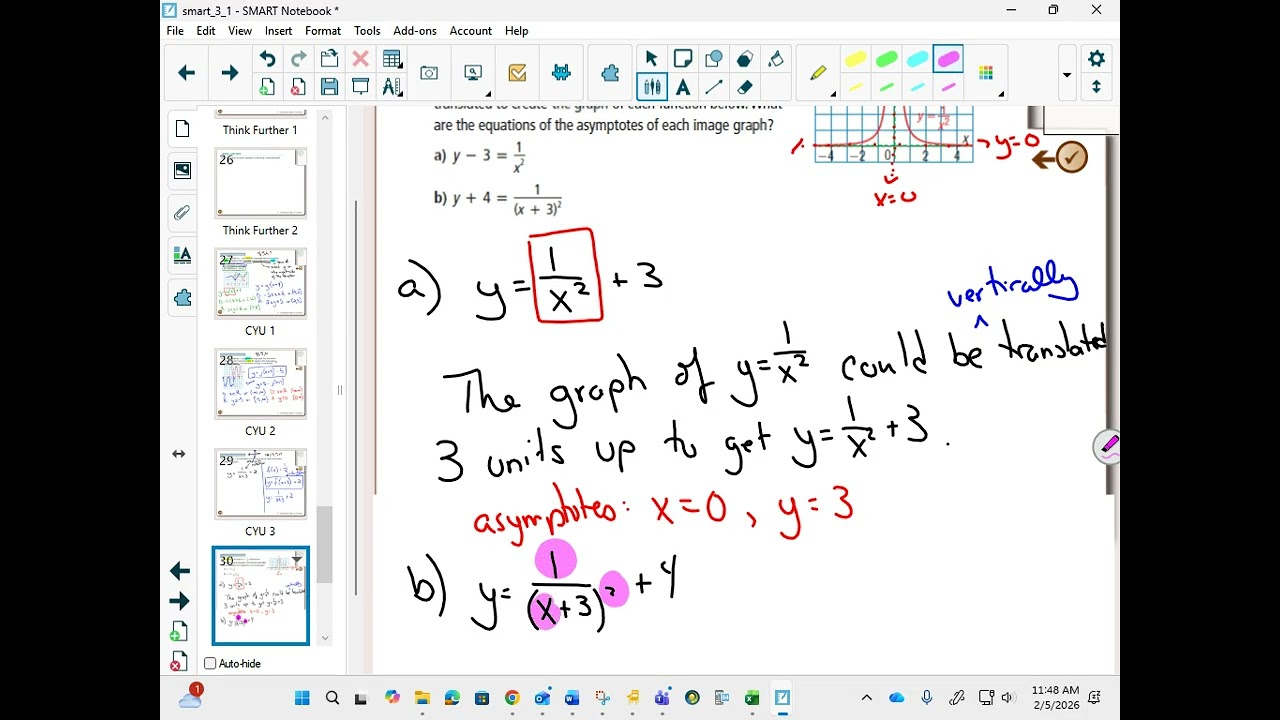The height and width of the screenshot is (720, 1280).
Task: Open Page Sorter tab in sidebar
Action: tap(182, 128)
